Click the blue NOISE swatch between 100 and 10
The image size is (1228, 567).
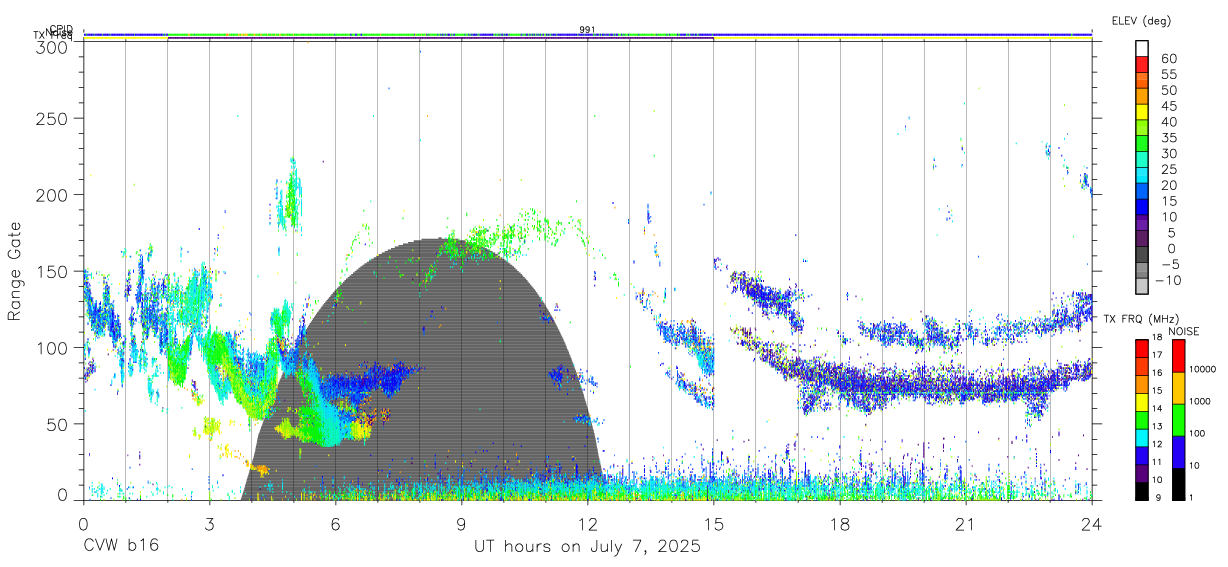[x=1177, y=452]
